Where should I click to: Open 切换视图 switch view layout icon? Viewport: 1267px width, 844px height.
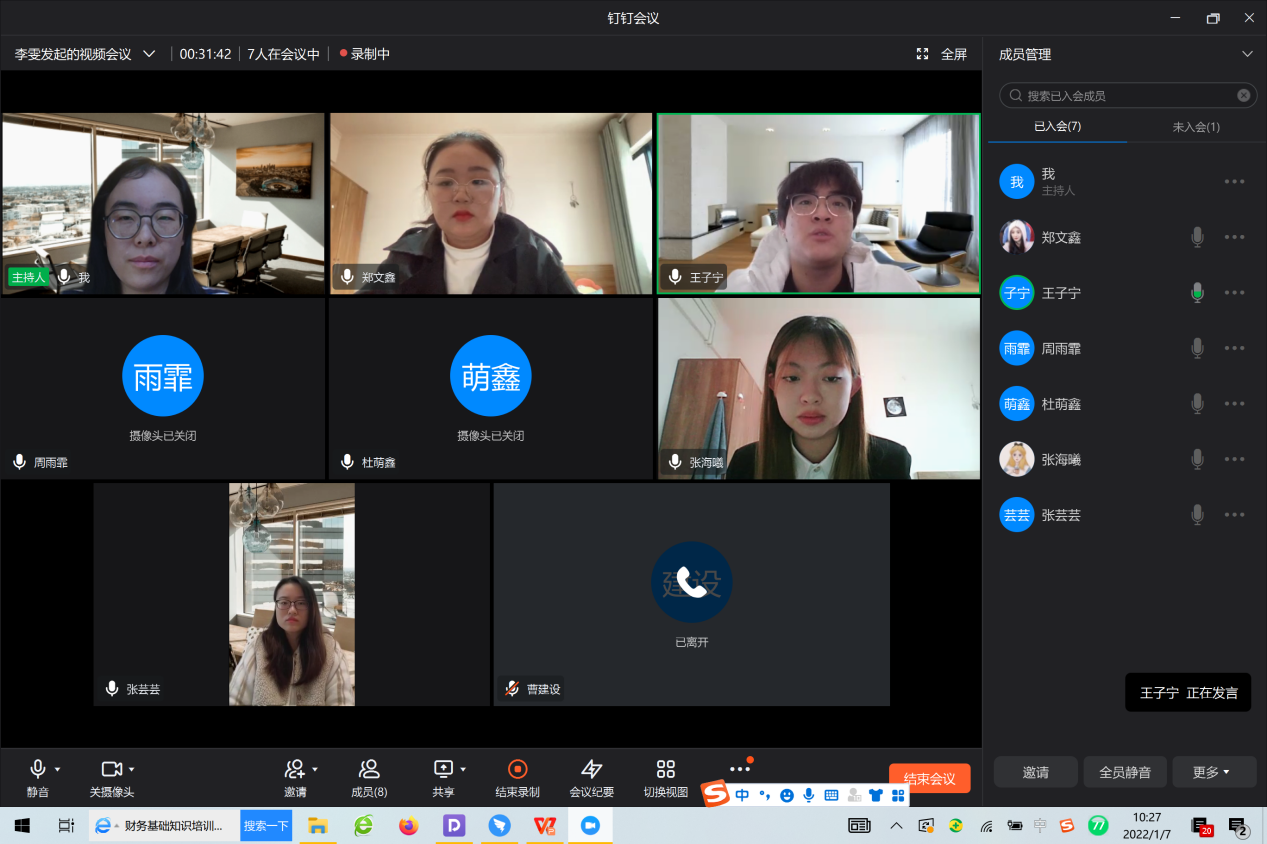665,769
